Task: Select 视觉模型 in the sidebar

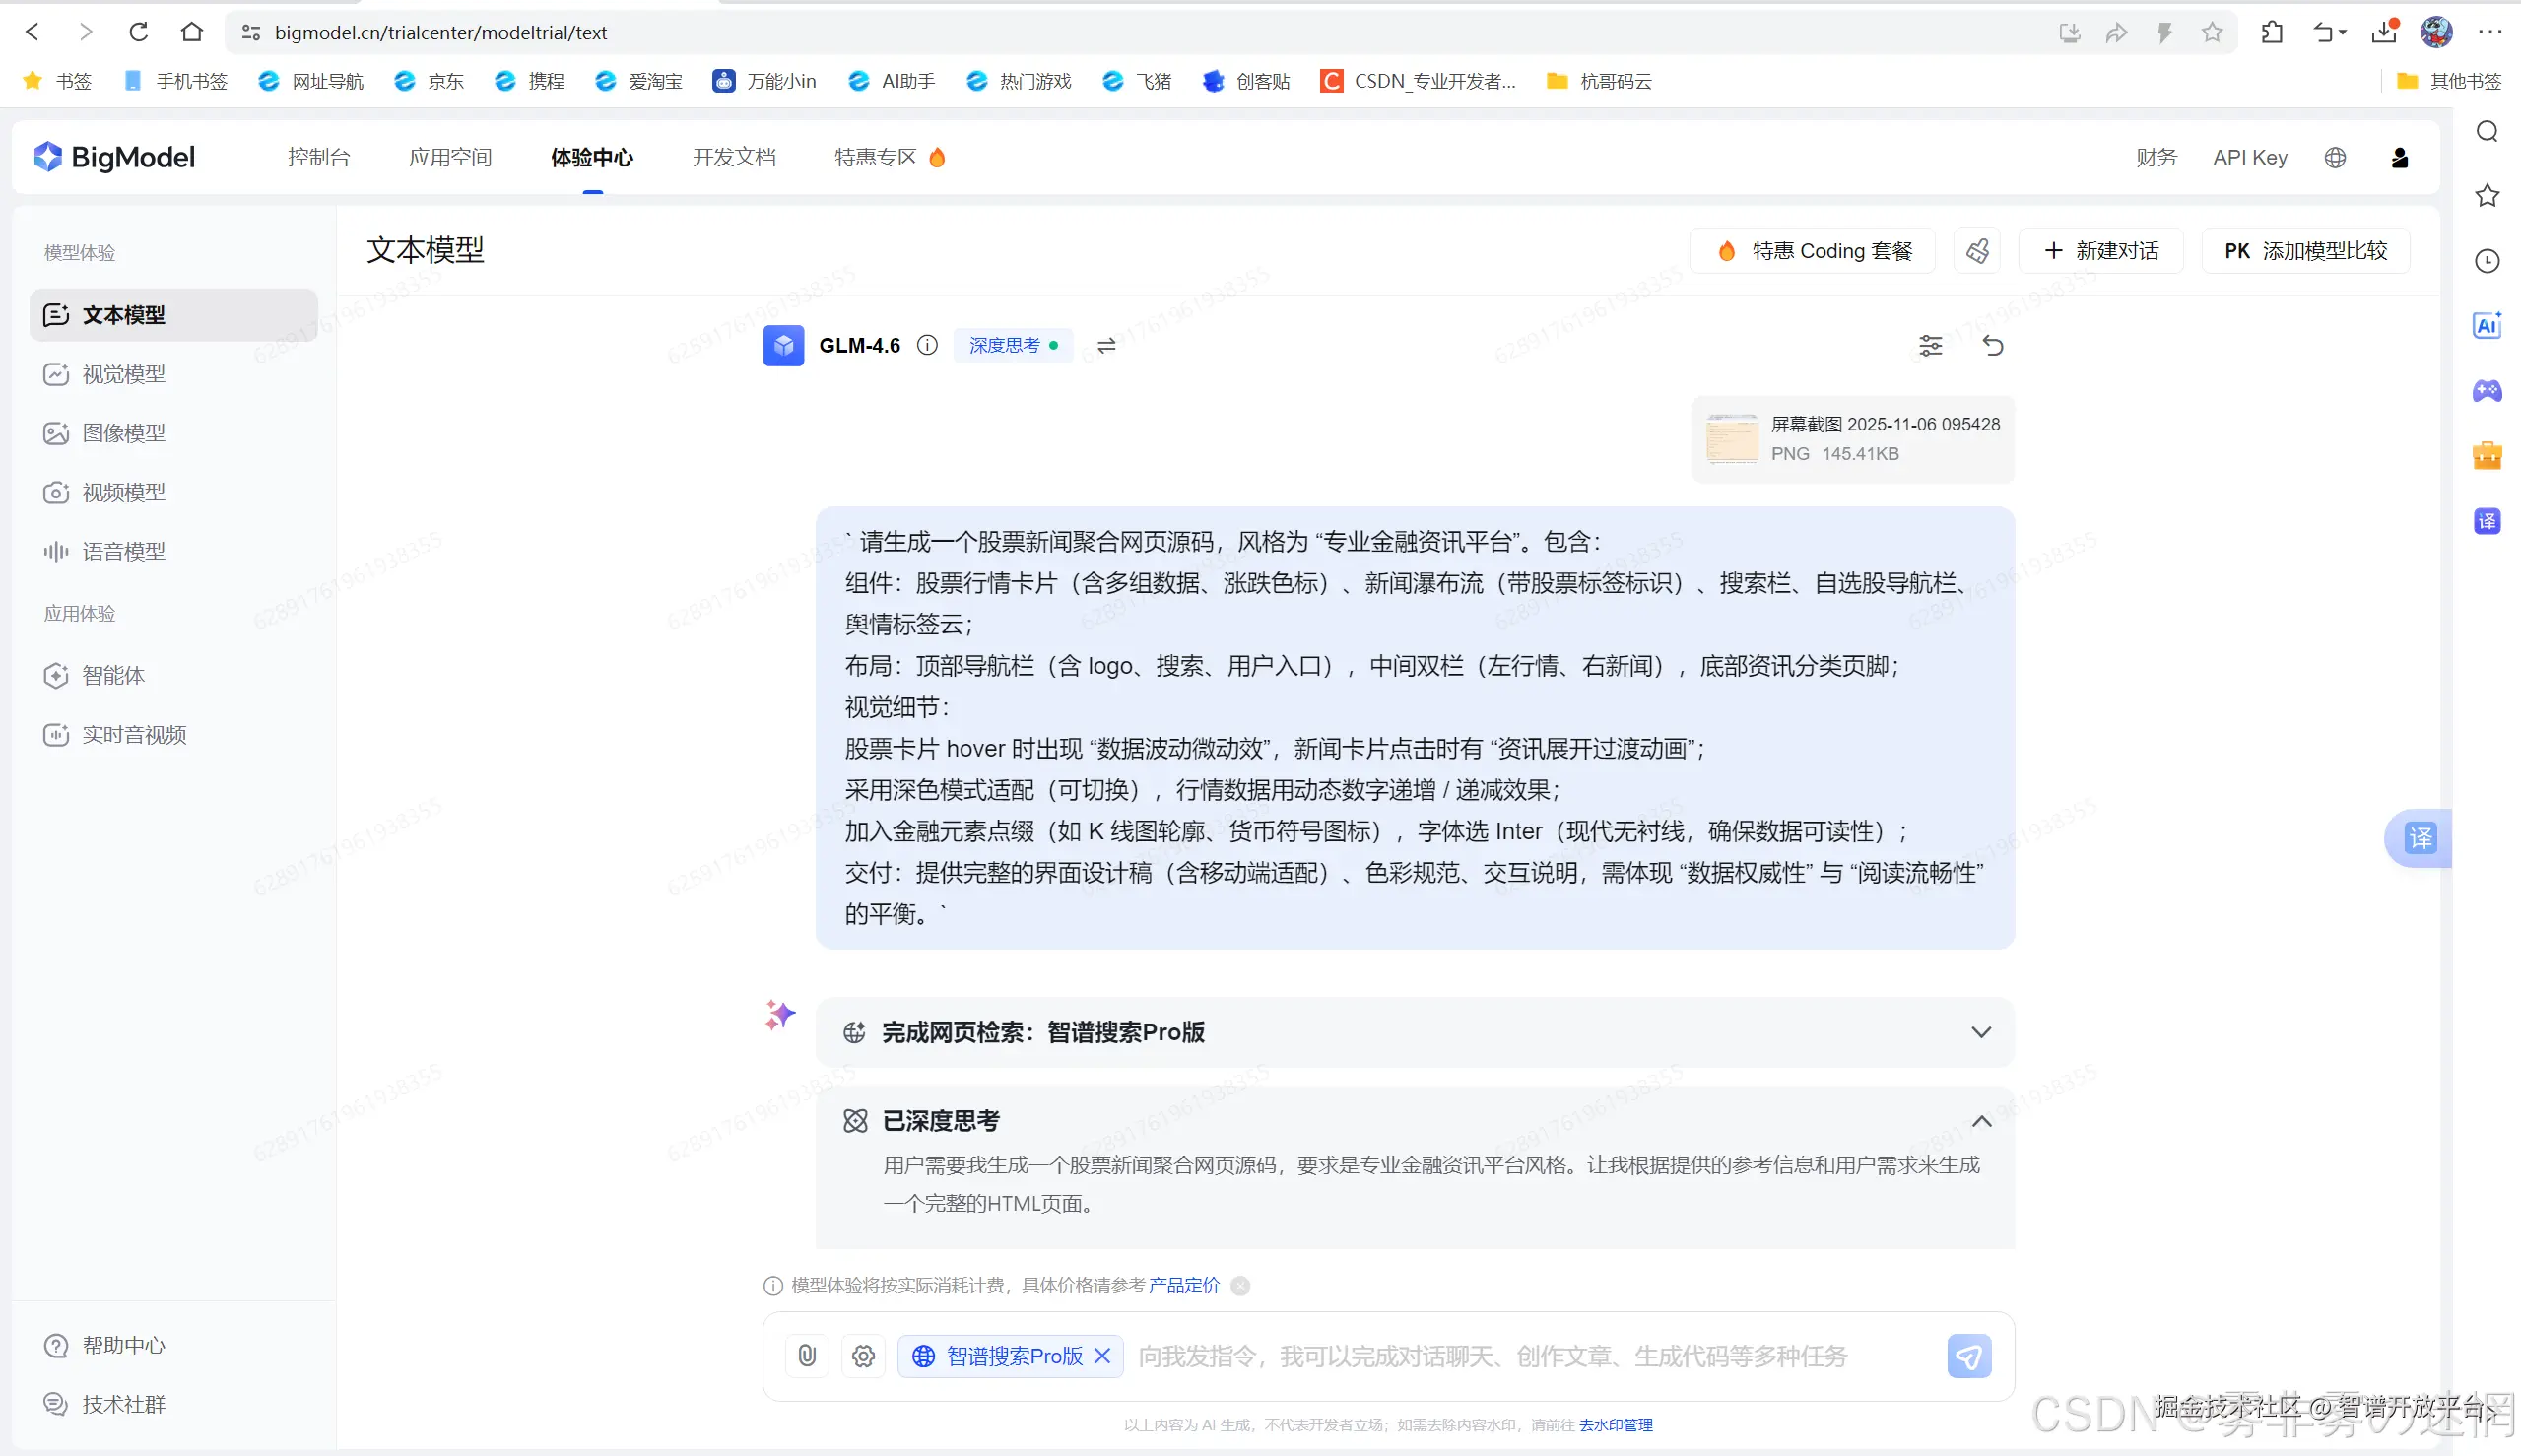Action: click(x=123, y=374)
